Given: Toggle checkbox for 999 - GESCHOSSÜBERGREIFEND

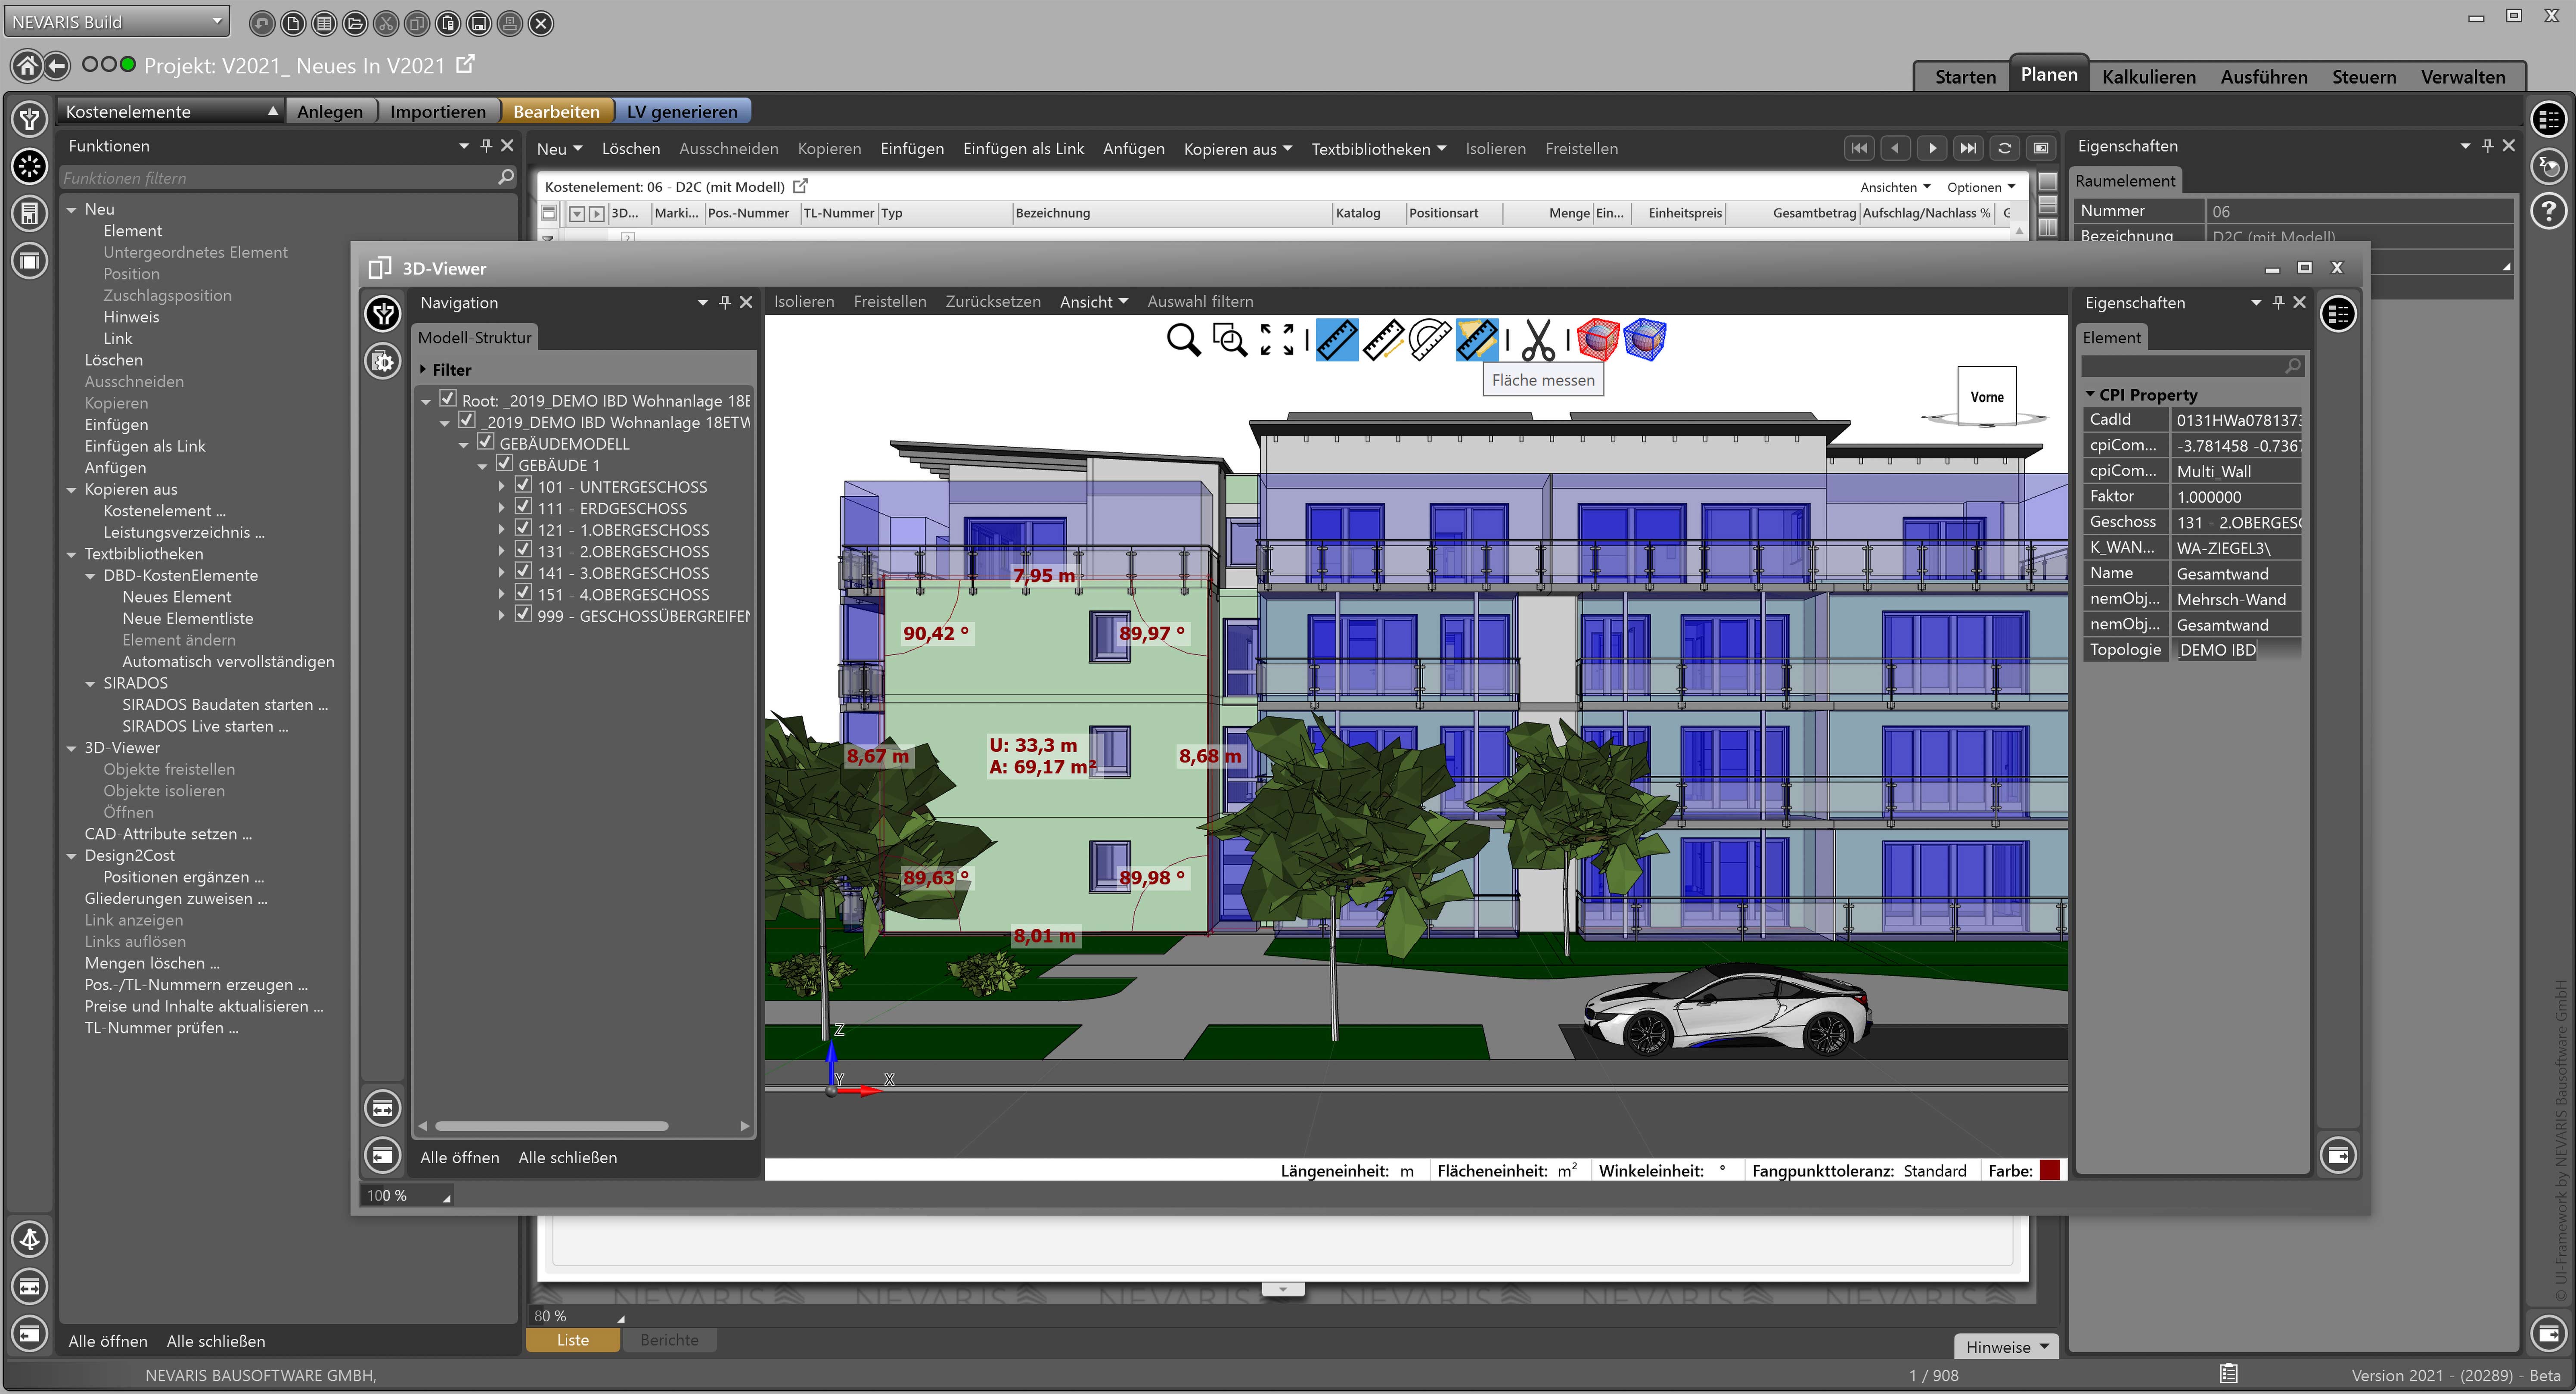Looking at the screenshot, I should 523,614.
